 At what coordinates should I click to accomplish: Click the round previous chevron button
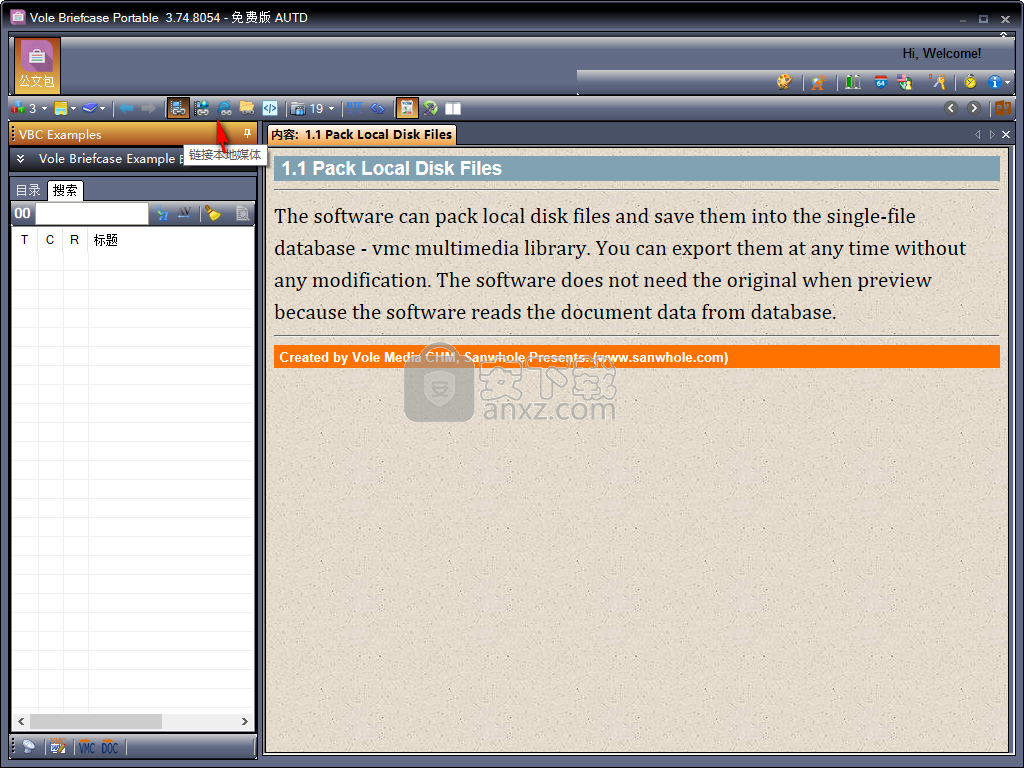[x=951, y=108]
